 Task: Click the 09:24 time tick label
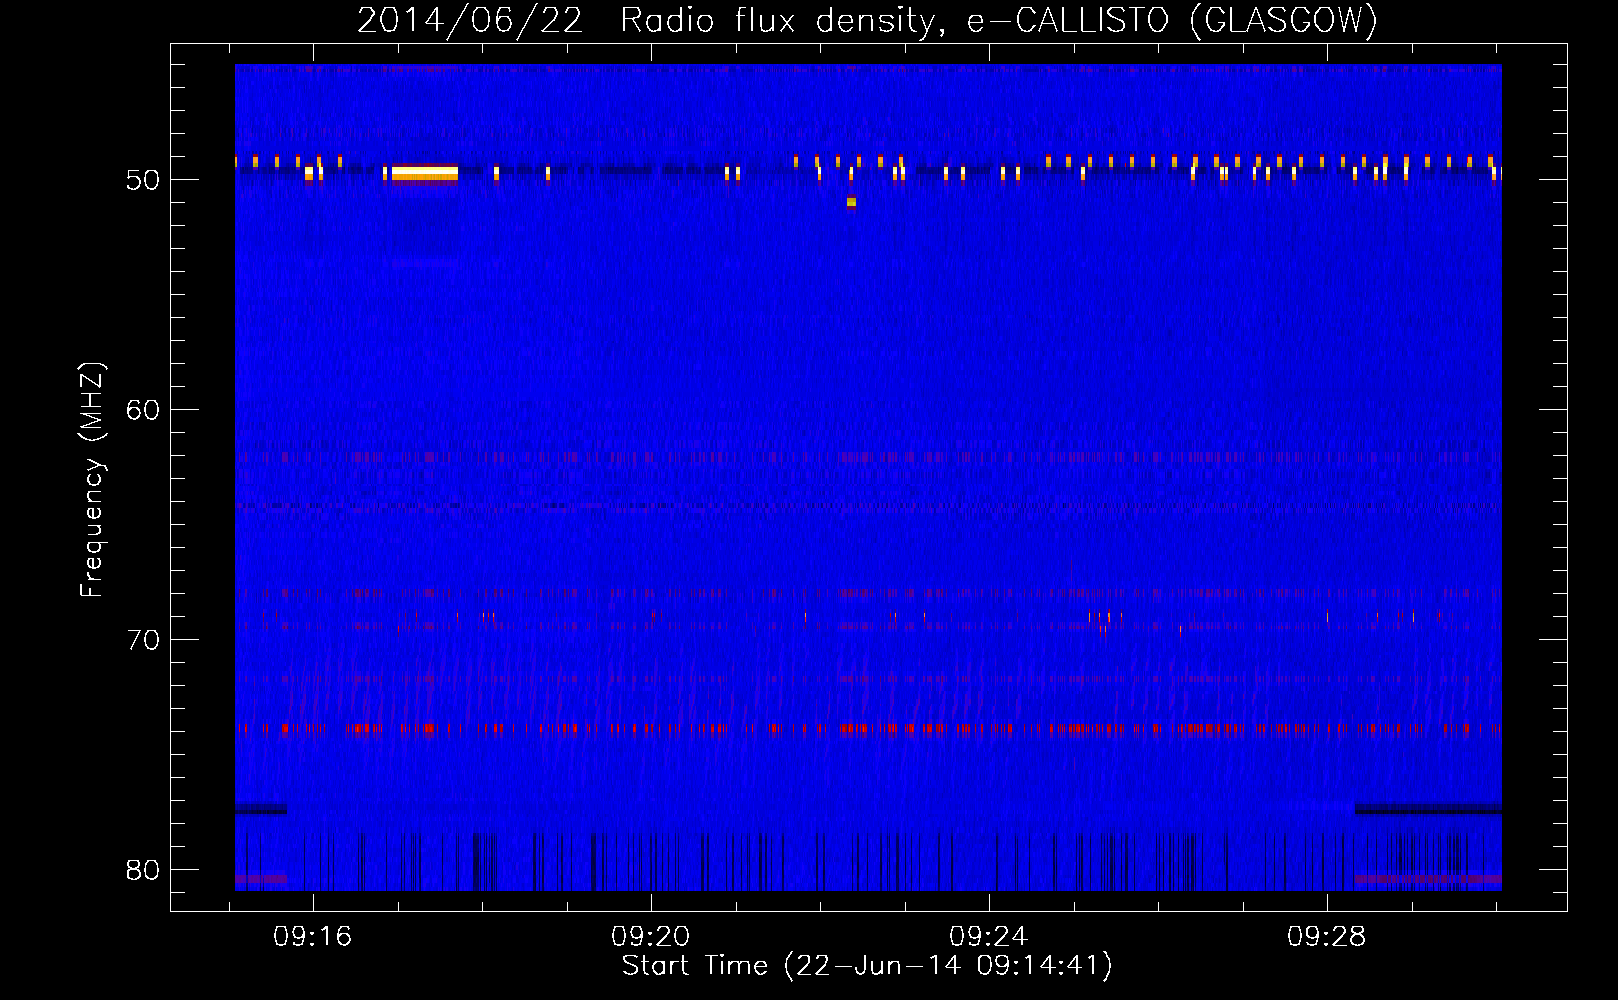click(x=989, y=937)
